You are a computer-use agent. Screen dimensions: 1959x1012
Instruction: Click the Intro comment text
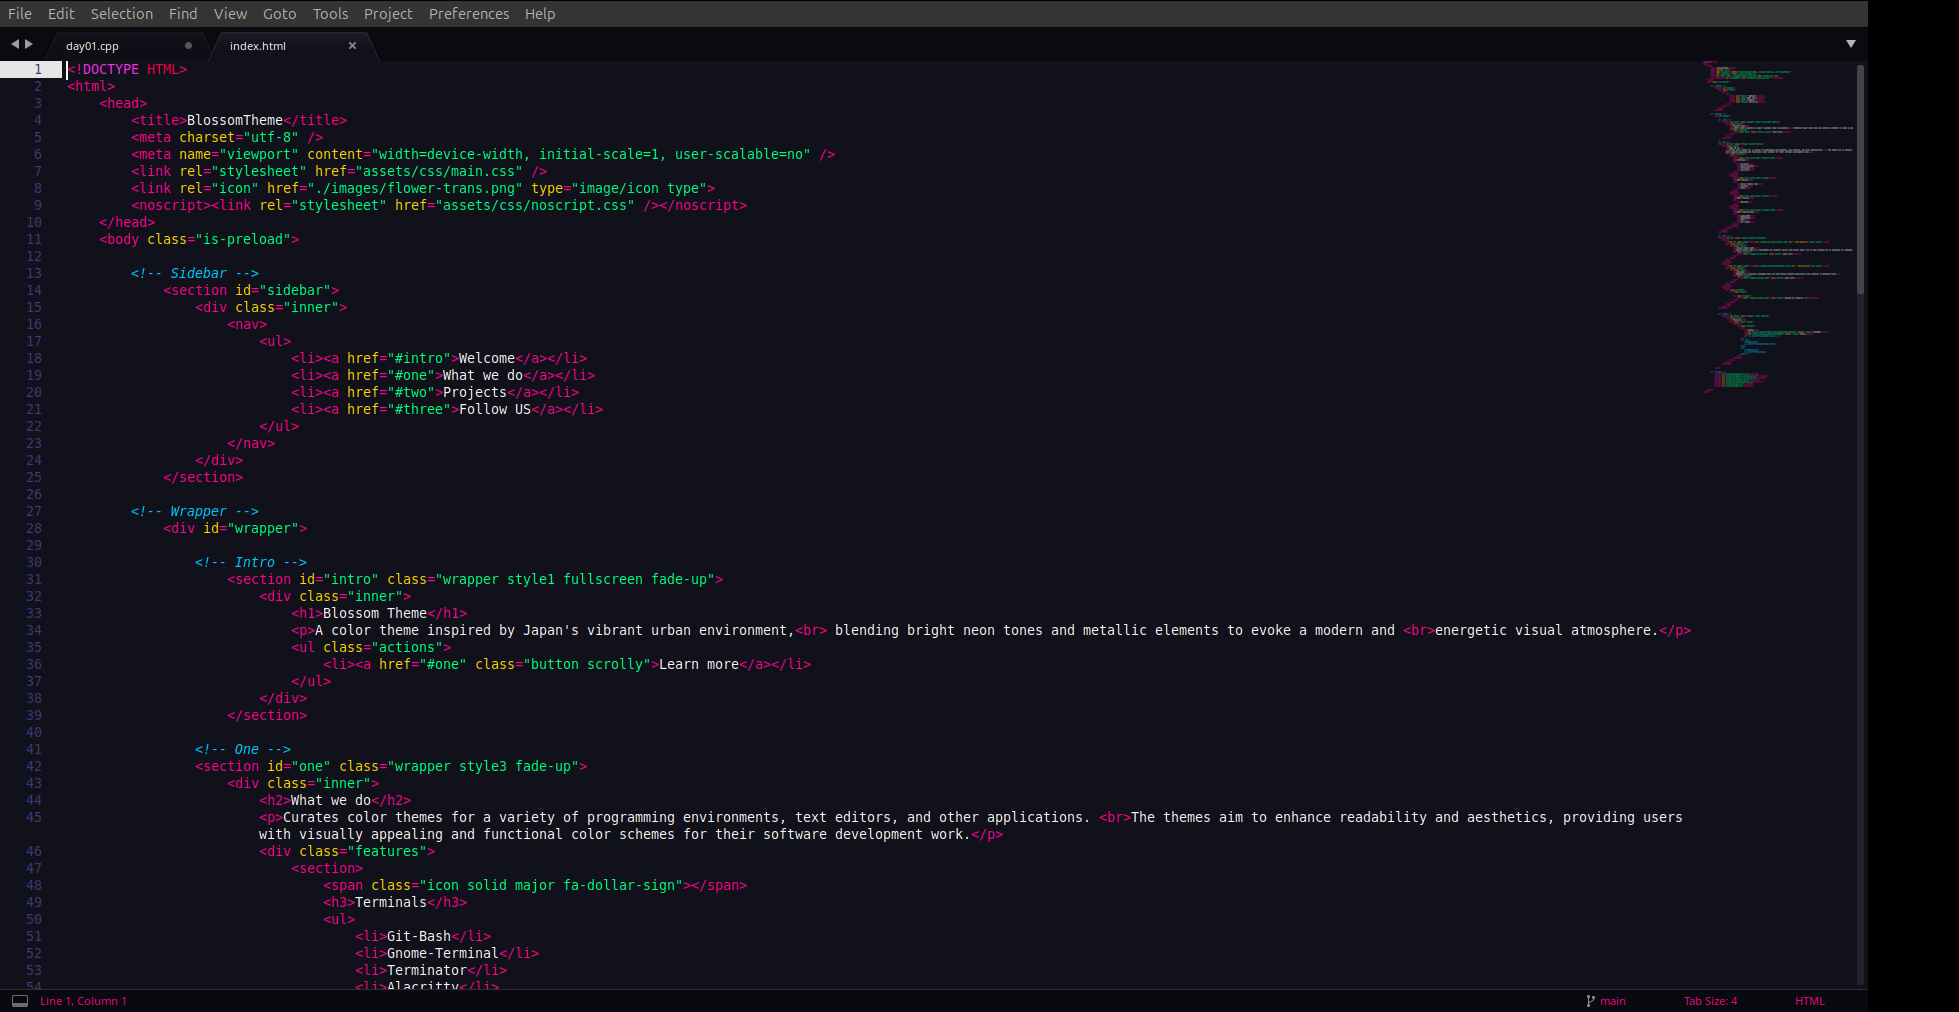tap(251, 562)
